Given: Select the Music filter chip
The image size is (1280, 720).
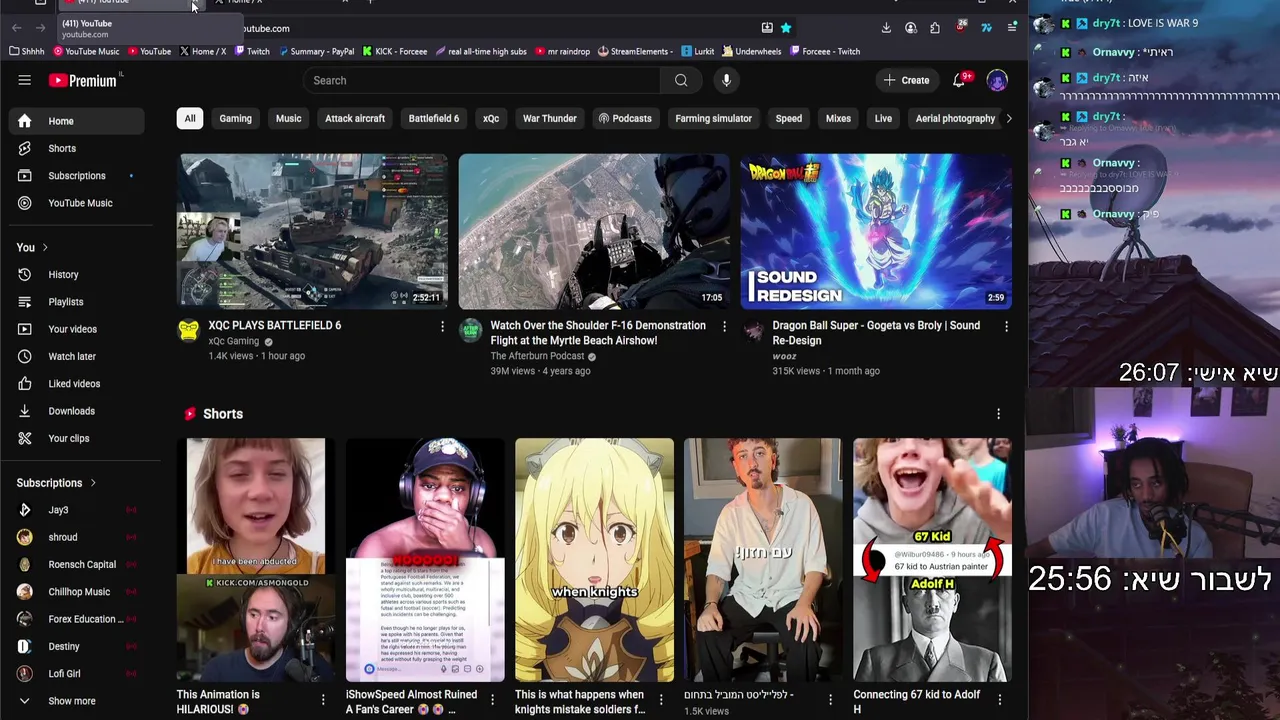Looking at the screenshot, I should pyautogui.click(x=288, y=118).
